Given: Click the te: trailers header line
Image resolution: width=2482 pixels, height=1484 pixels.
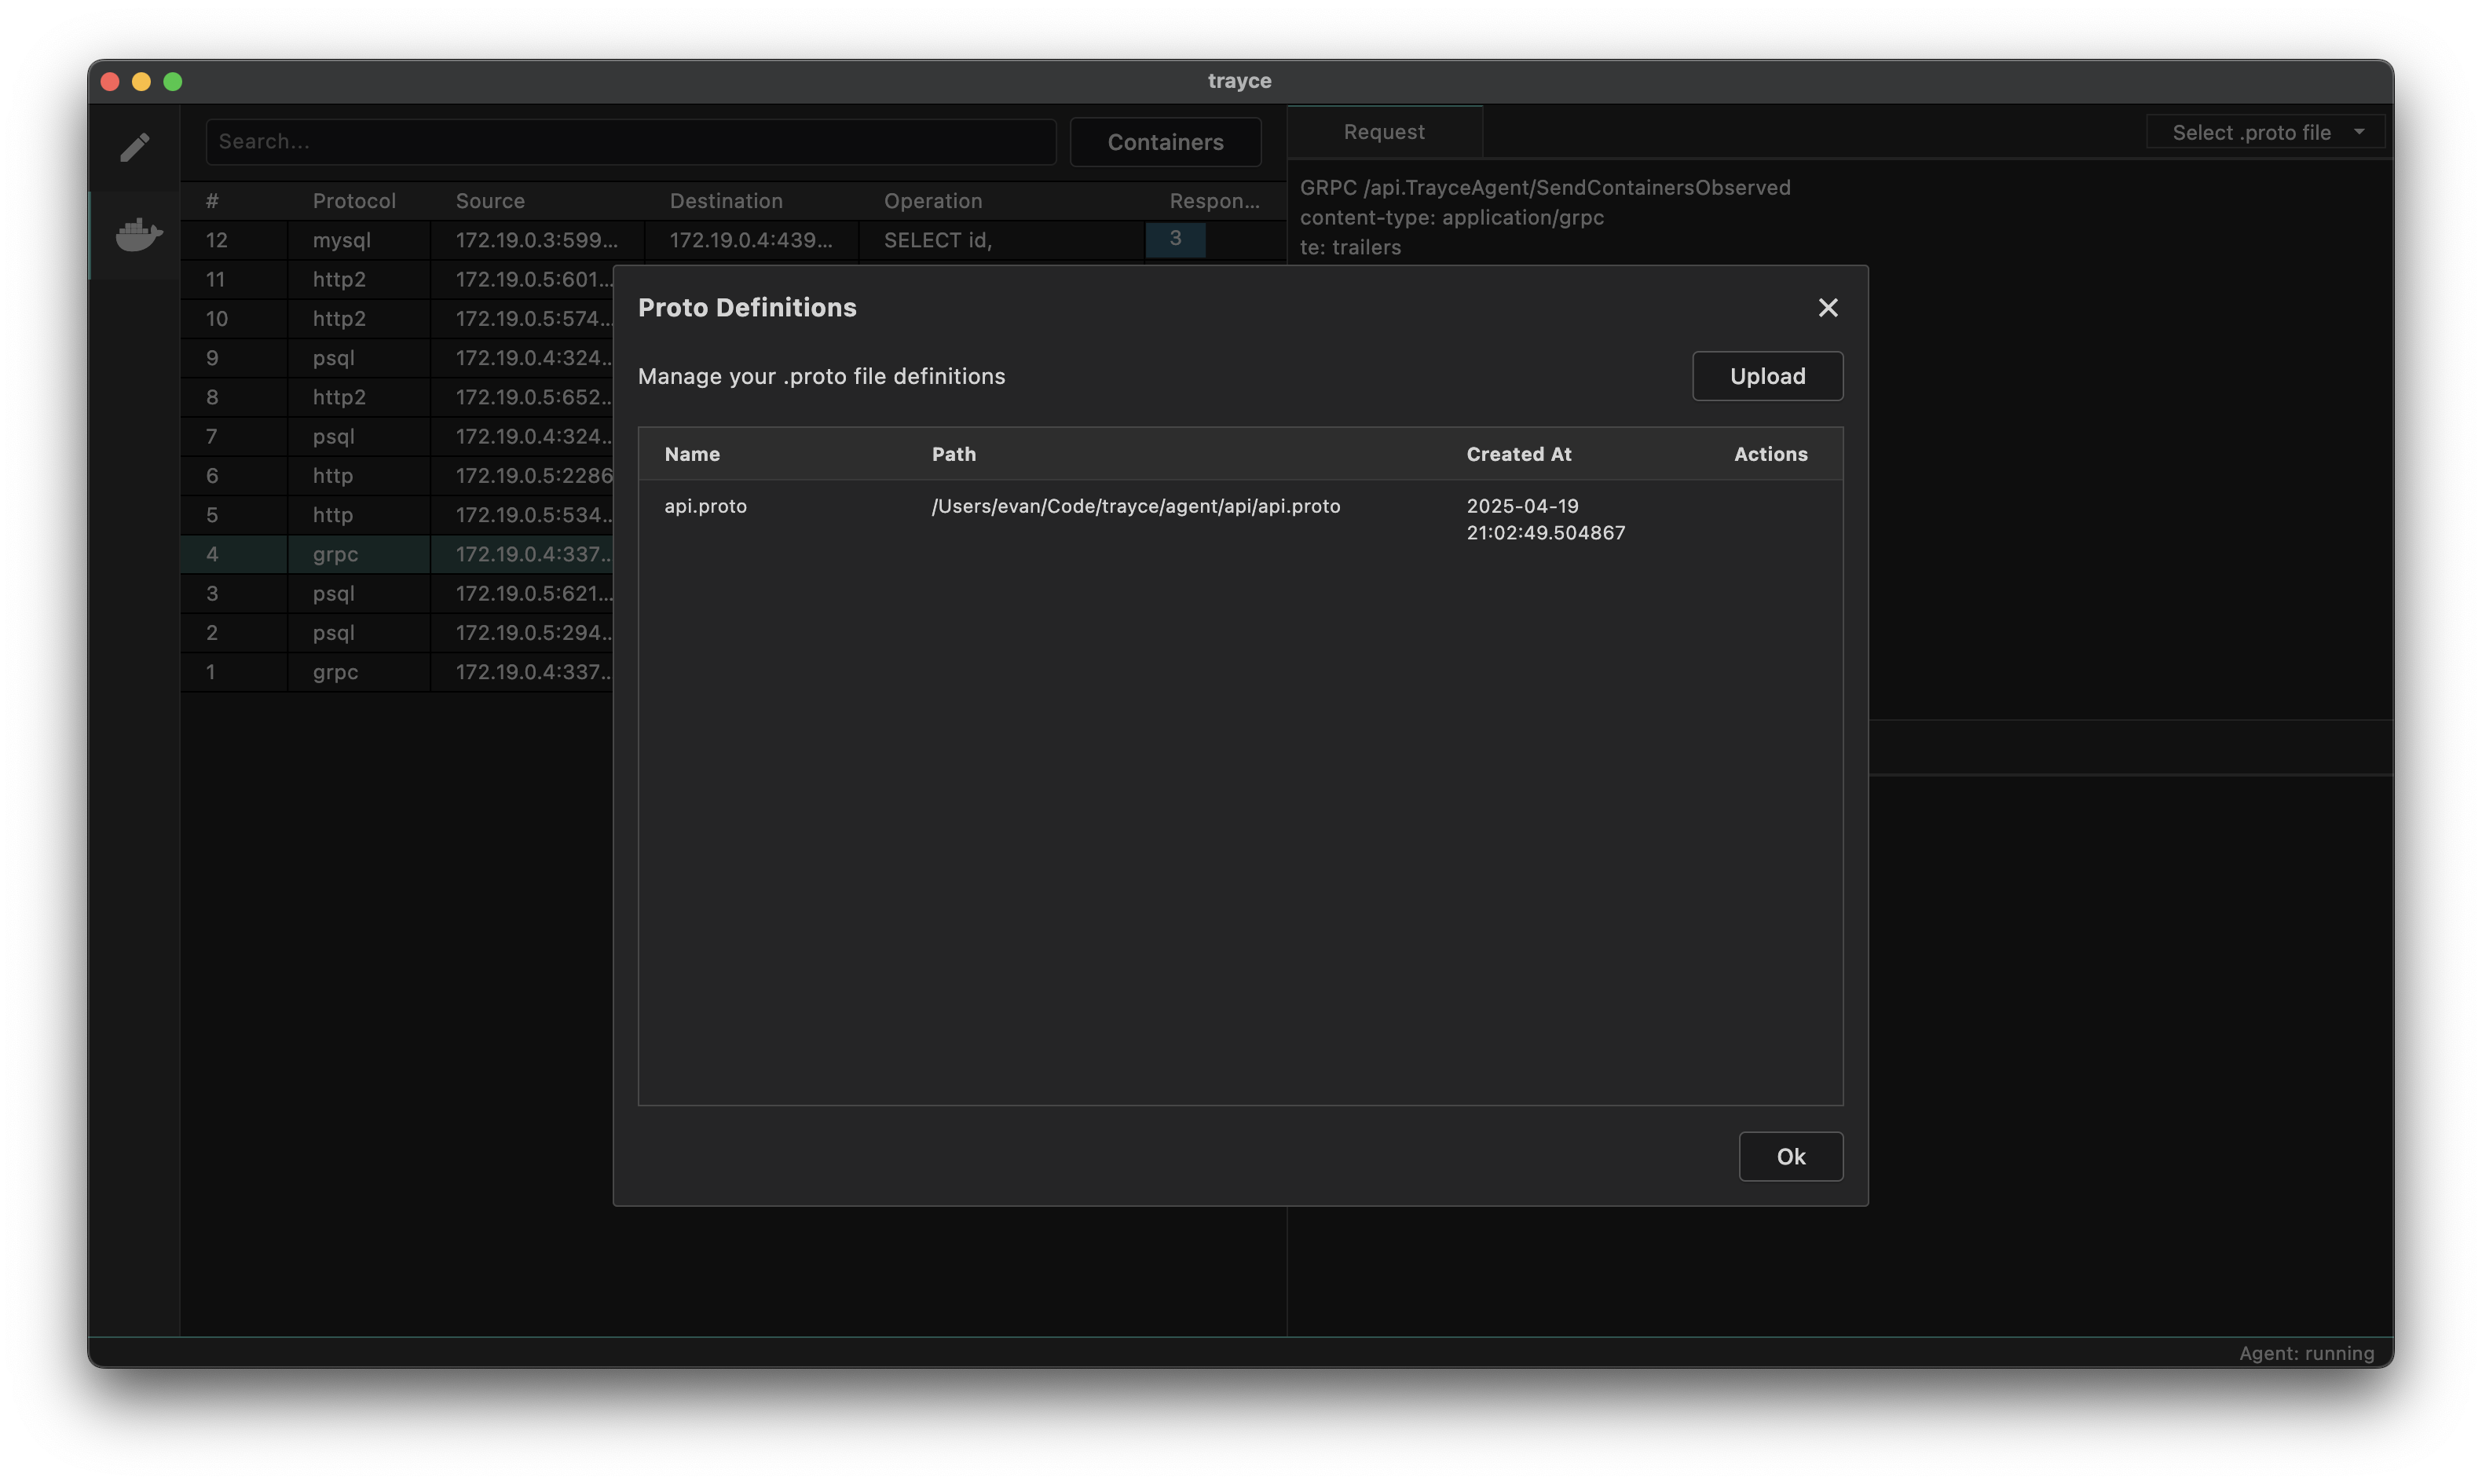Looking at the screenshot, I should (1350, 248).
